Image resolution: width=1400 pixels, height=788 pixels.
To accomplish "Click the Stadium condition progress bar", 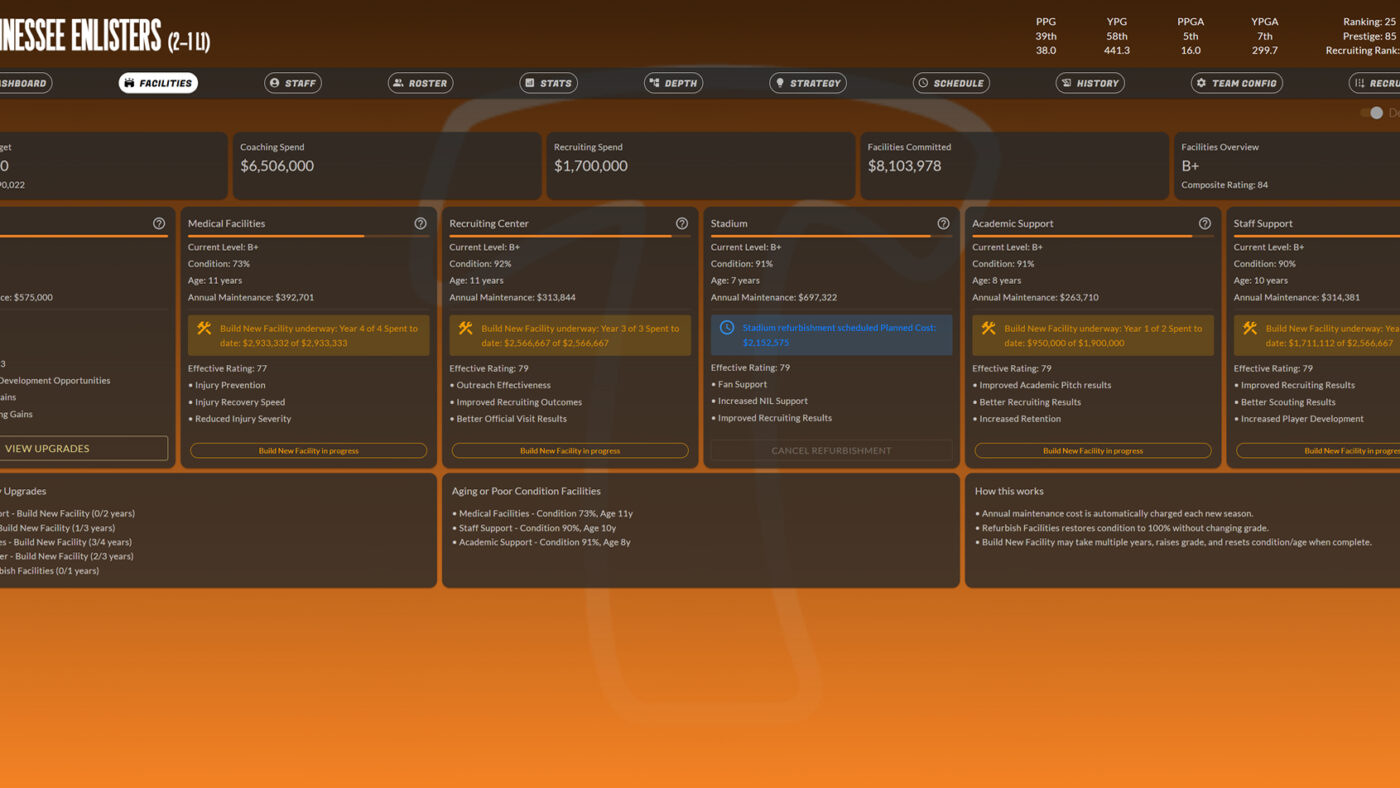I will click(831, 236).
